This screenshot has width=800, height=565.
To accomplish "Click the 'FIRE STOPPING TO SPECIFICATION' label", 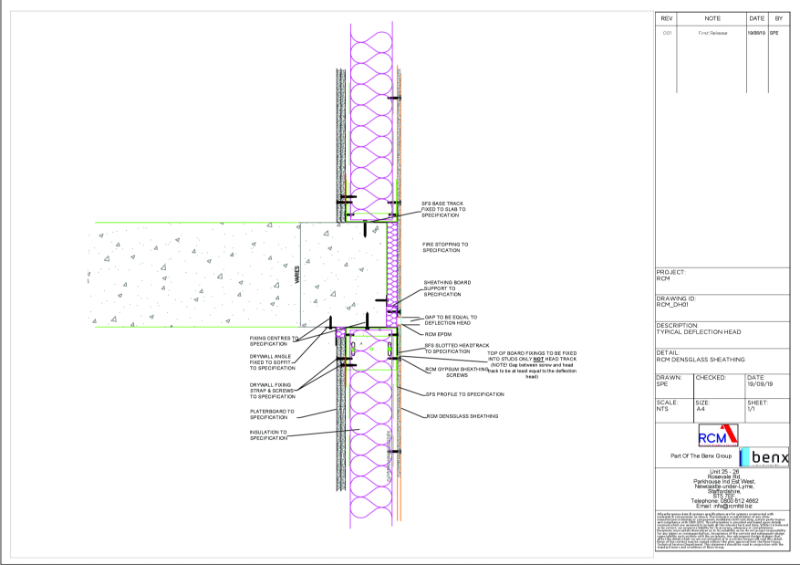I will (444, 247).
